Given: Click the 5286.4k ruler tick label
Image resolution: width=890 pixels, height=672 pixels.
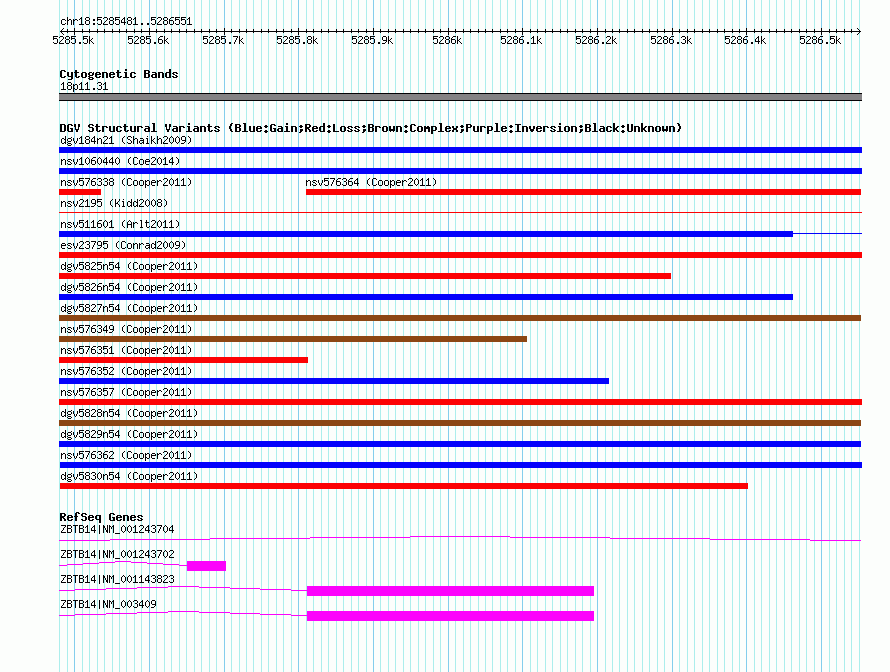Looking at the screenshot, I should pos(745,40).
